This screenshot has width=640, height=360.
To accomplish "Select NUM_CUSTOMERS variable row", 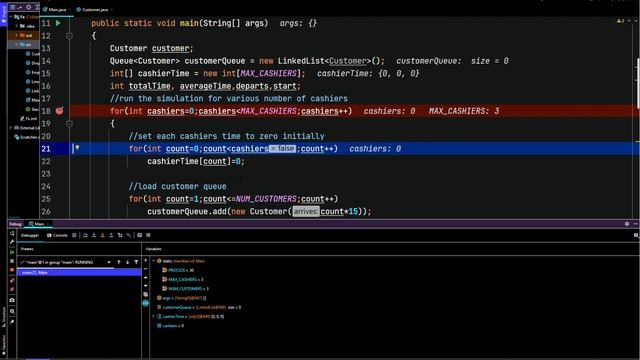I will coord(185,289).
